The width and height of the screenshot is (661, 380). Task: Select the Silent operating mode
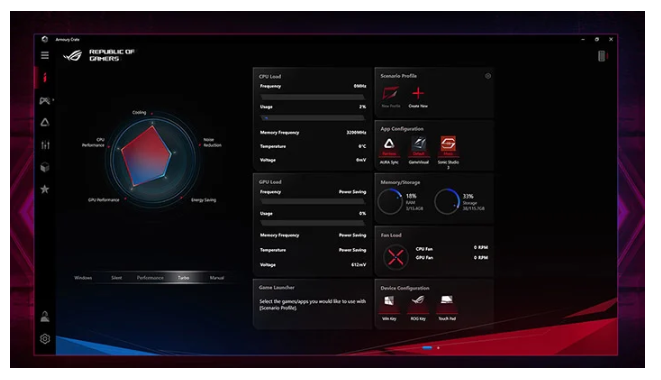[x=116, y=278]
